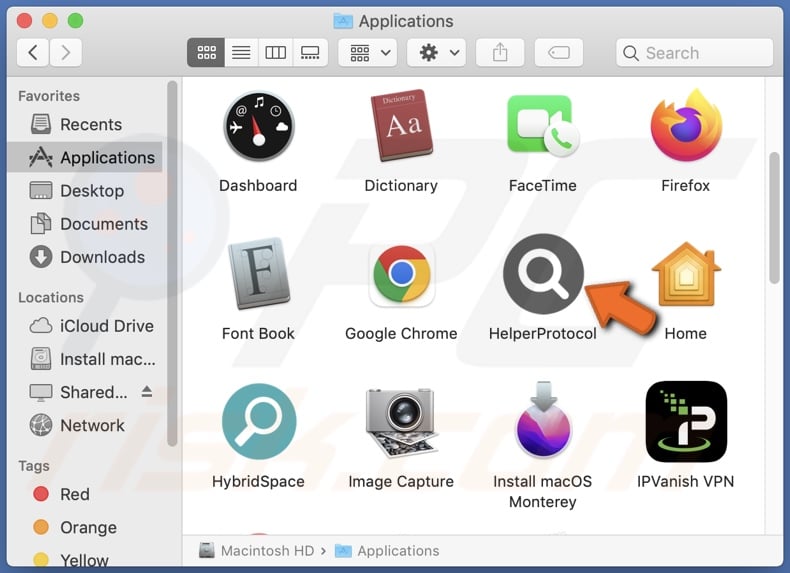Open Network in the sidebar
This screenshot has width=790, height=573.
pyautogui.click(x=84, y=426)
